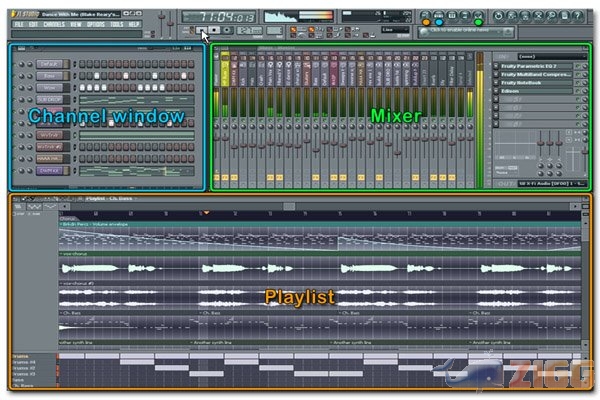Image resolution: width=600 pixels, height=400 pixels.
Task: Open the Fruity NoteBook slot dropdown arrow
Action: pos(496,82)
